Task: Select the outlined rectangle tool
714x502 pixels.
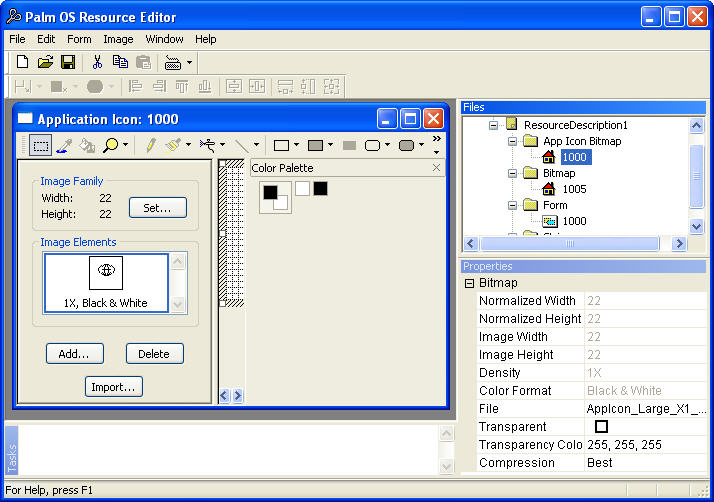Action: click(281, 145)
